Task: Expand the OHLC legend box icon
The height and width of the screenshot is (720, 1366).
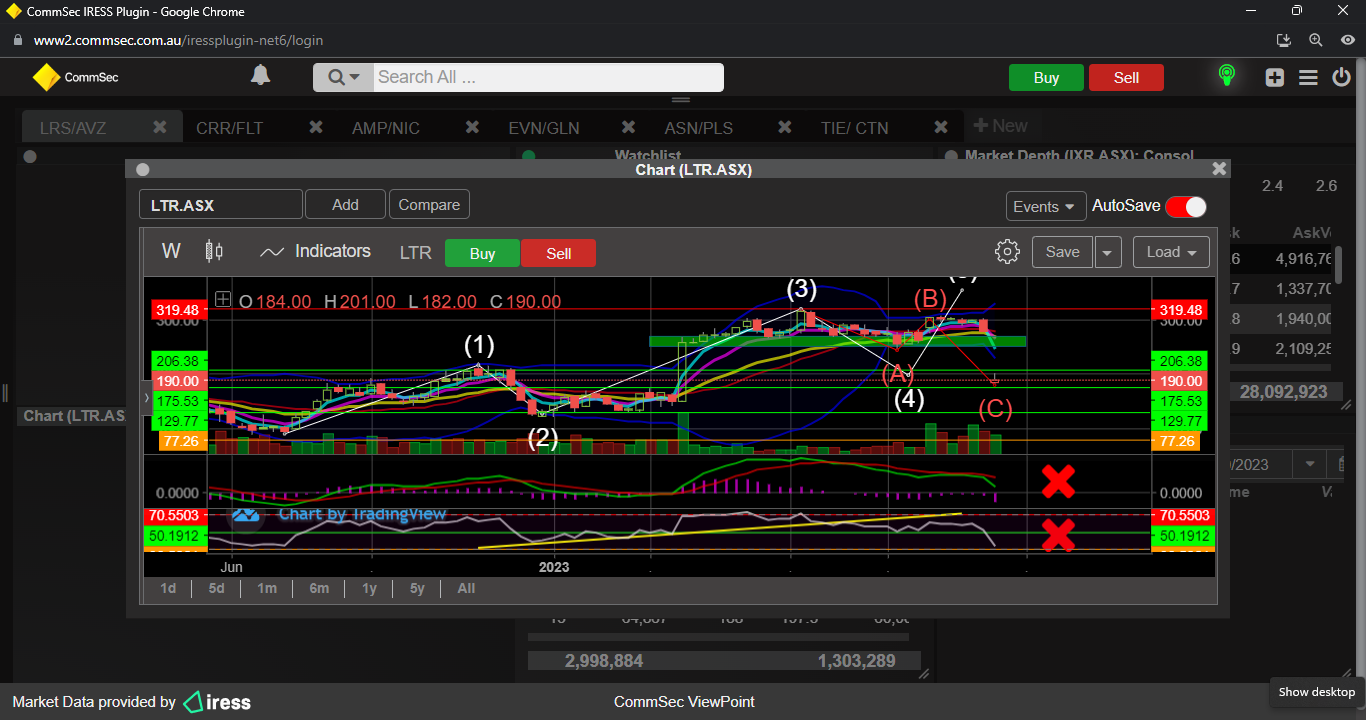Action: [222, 300]
